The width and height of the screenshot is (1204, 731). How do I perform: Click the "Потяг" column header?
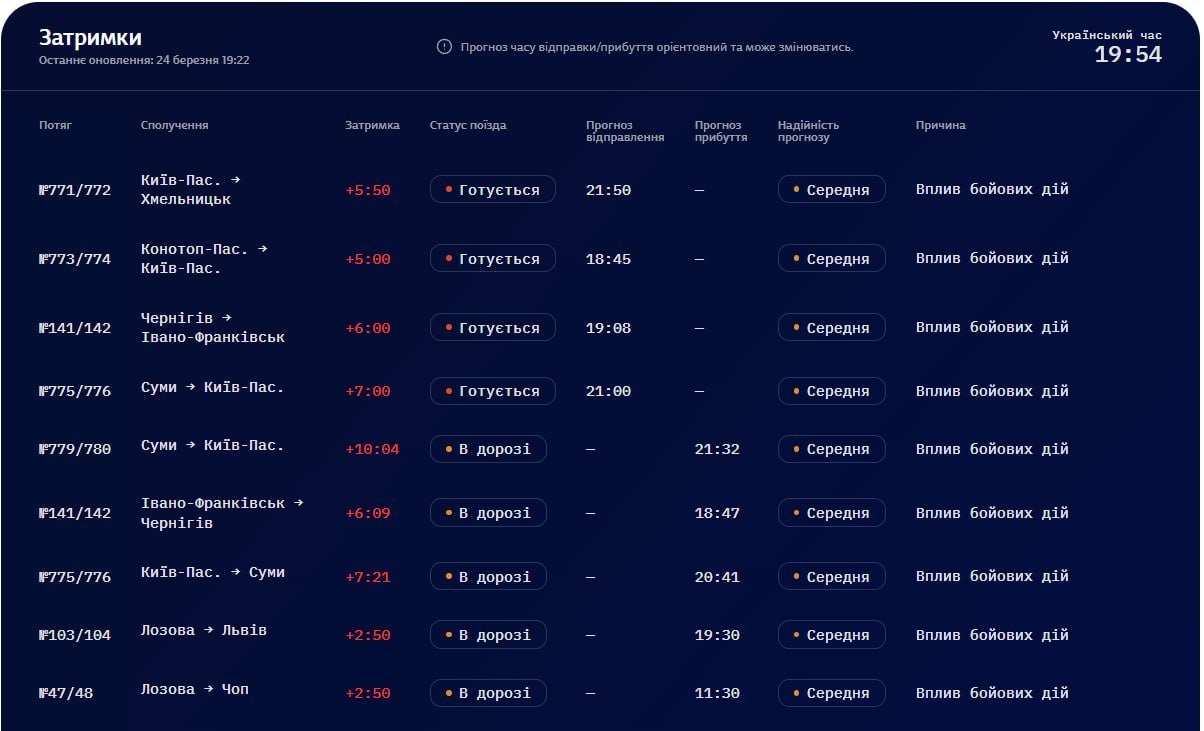click(55, 125)
